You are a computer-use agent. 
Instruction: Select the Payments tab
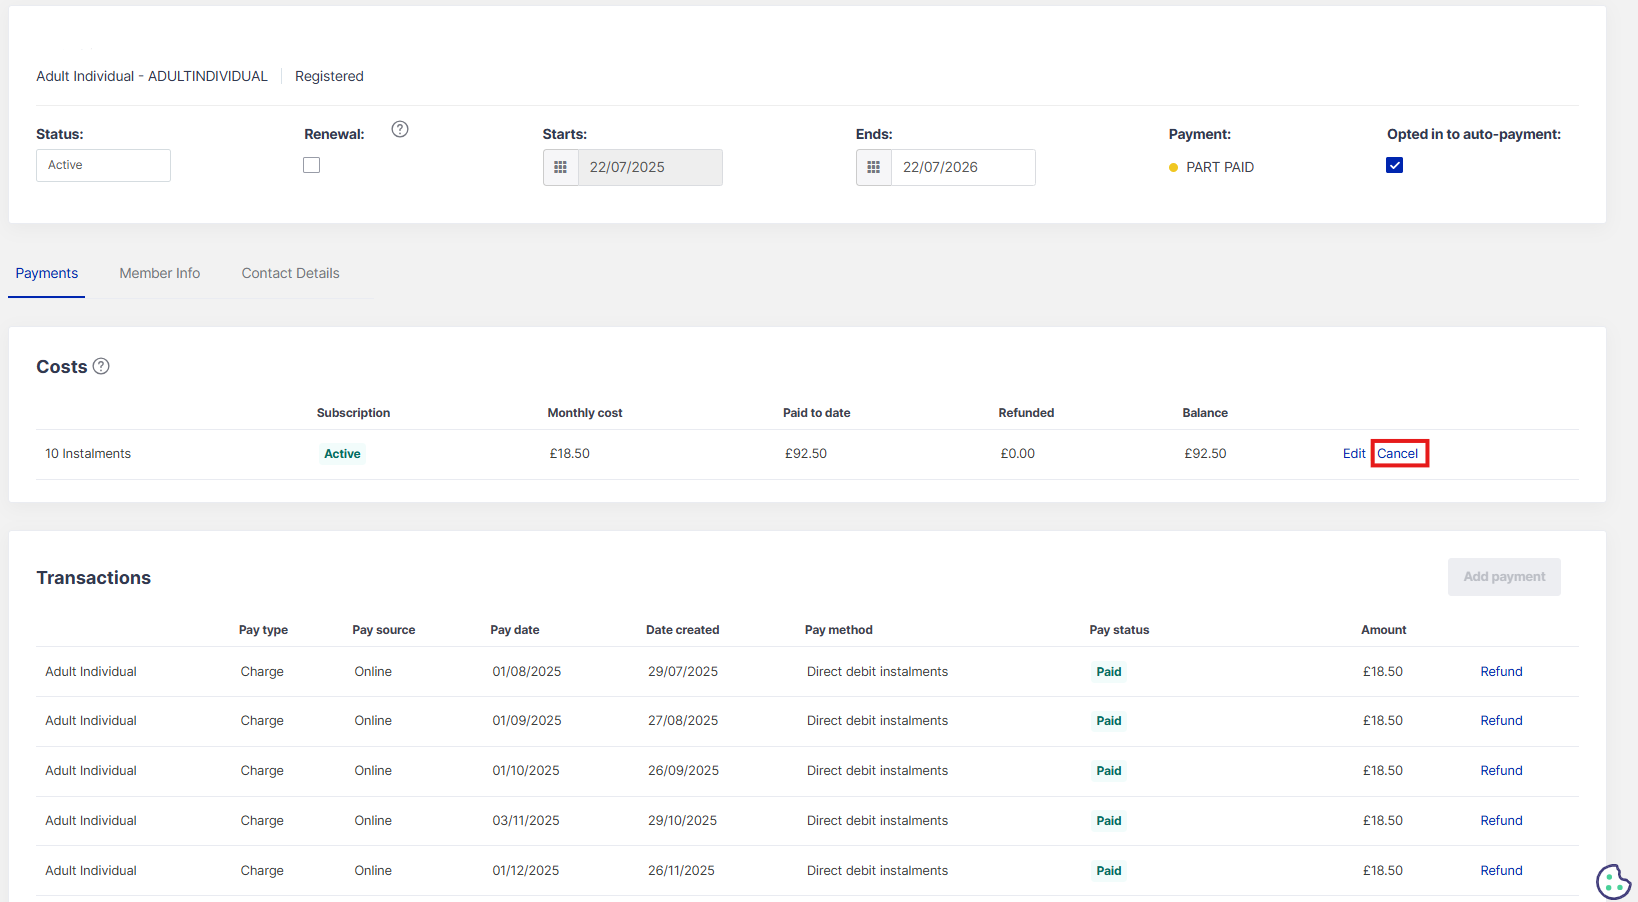47,273
